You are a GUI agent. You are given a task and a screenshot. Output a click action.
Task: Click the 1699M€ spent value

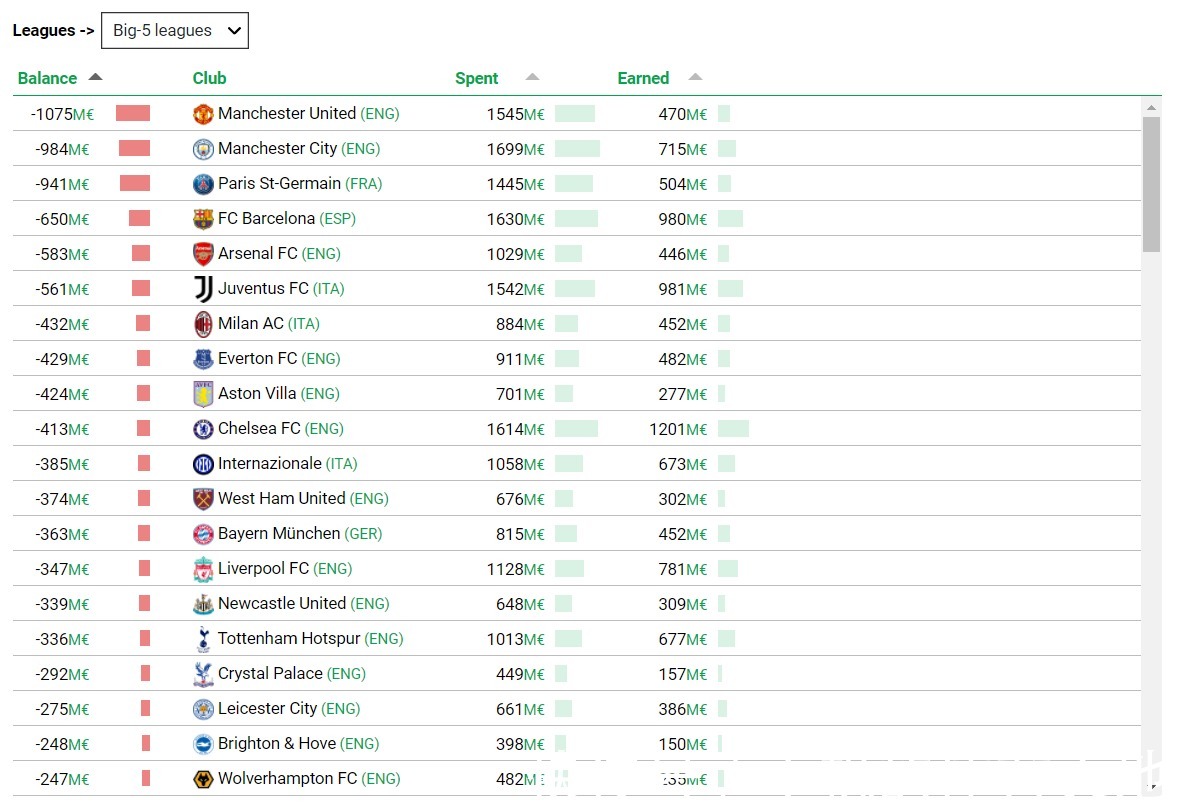516,149
